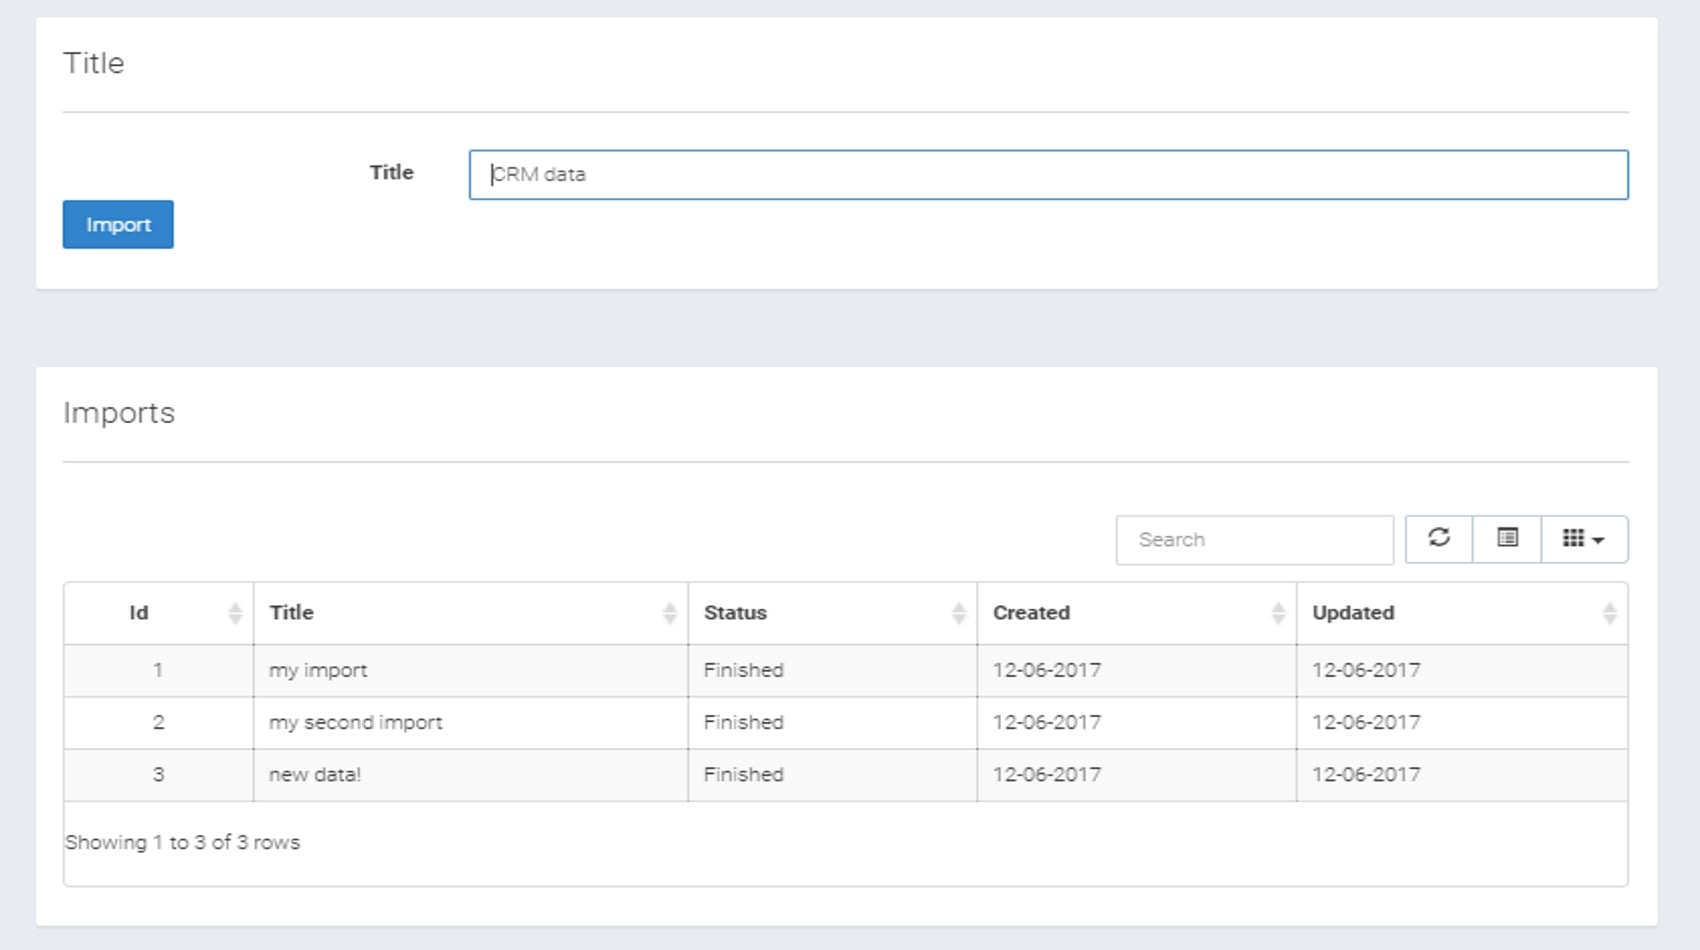This screenshot has width=1700, height=950.
Task: Click the row with Id 3
Action: coord(158,775)
